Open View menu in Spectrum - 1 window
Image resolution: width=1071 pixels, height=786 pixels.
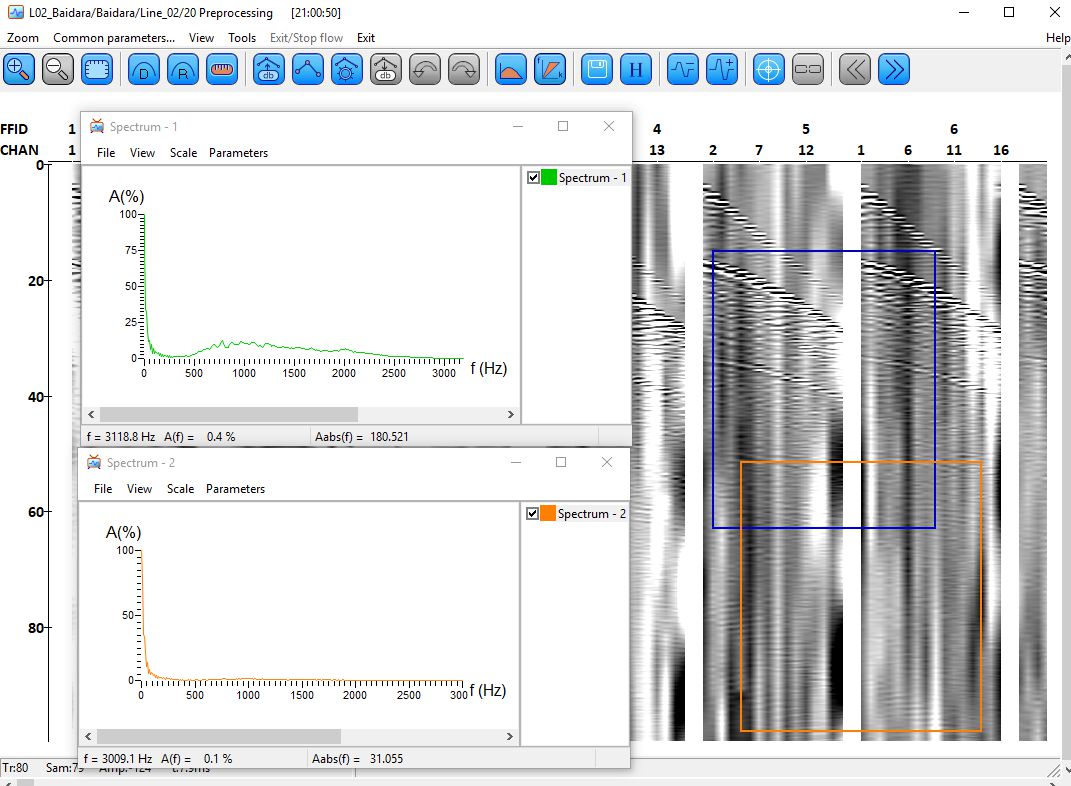click(x=142, y=153)
